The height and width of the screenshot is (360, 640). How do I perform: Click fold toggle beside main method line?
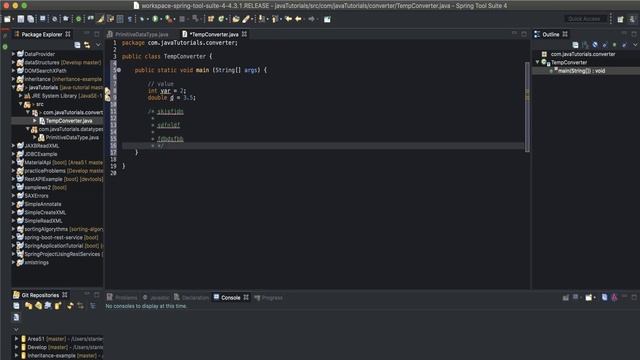tap(119, 70)
